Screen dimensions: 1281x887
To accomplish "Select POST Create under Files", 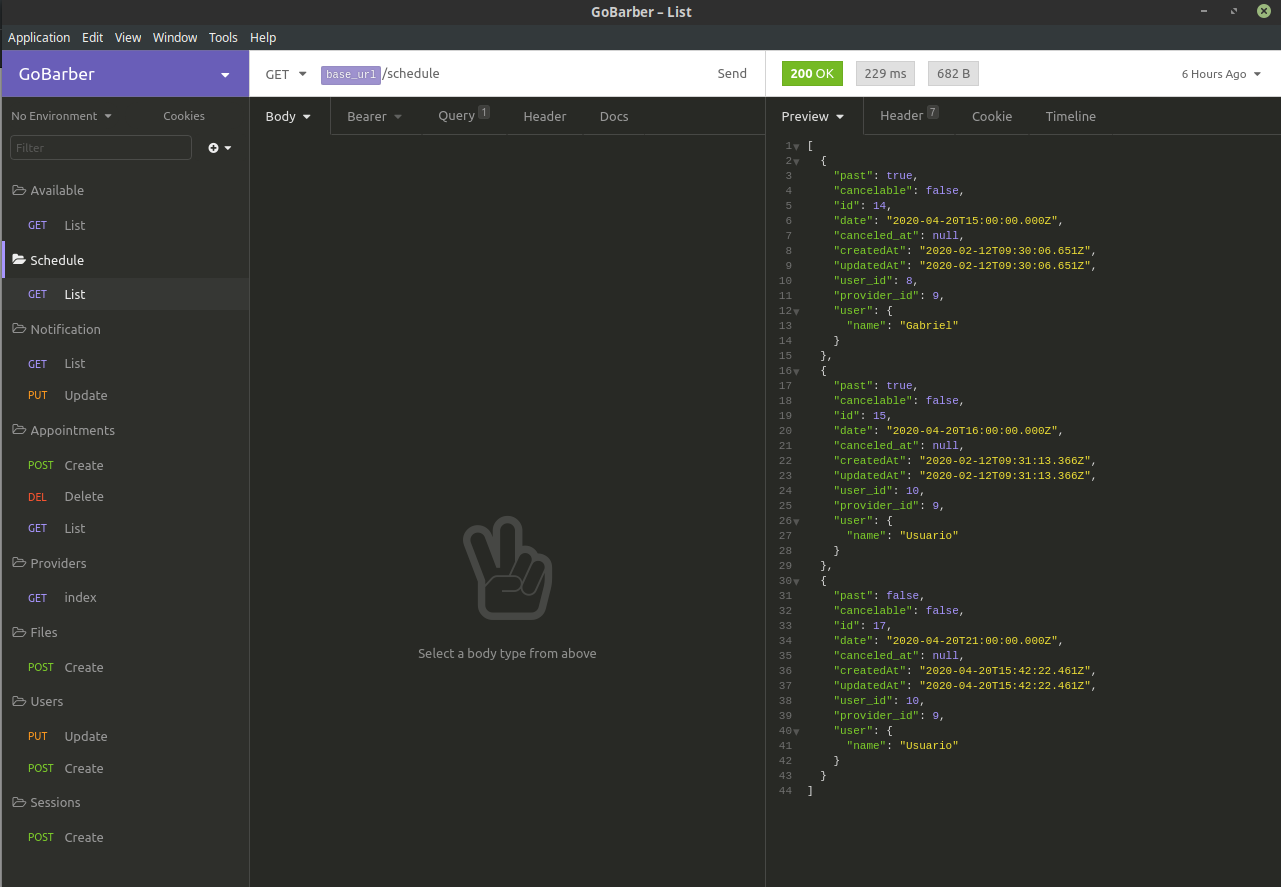I will [x=125, y=667].
